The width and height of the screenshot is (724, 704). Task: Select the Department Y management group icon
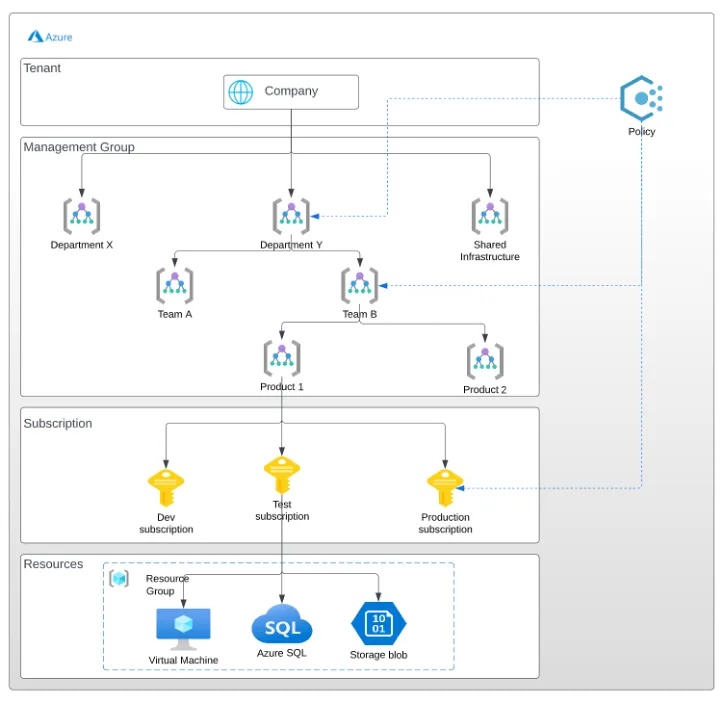291,216
